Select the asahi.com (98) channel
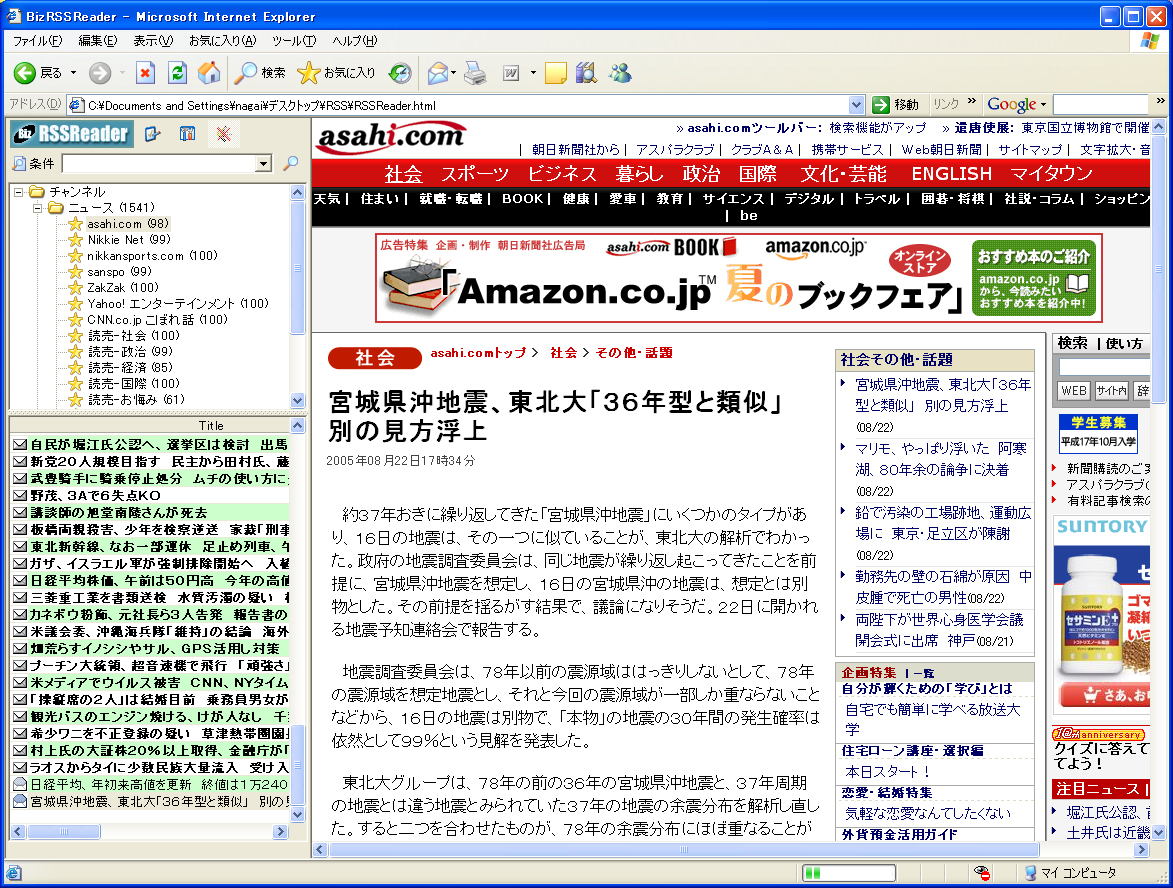 click(x=127, y=224)
